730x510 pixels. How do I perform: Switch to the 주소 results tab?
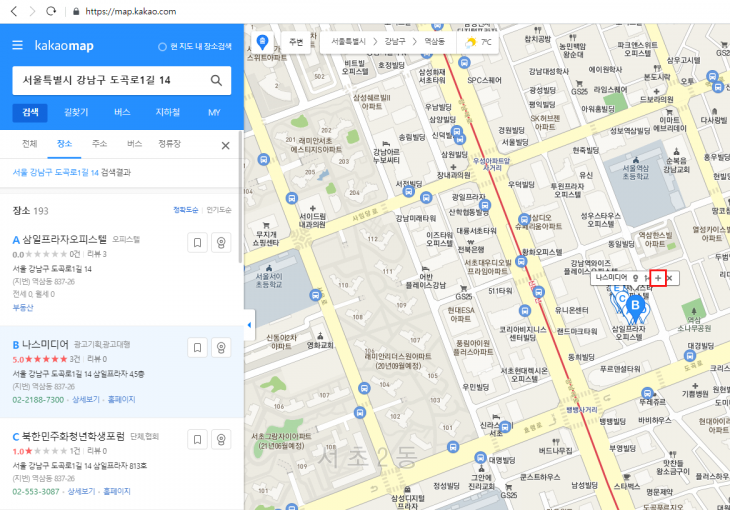pos(99,145)
